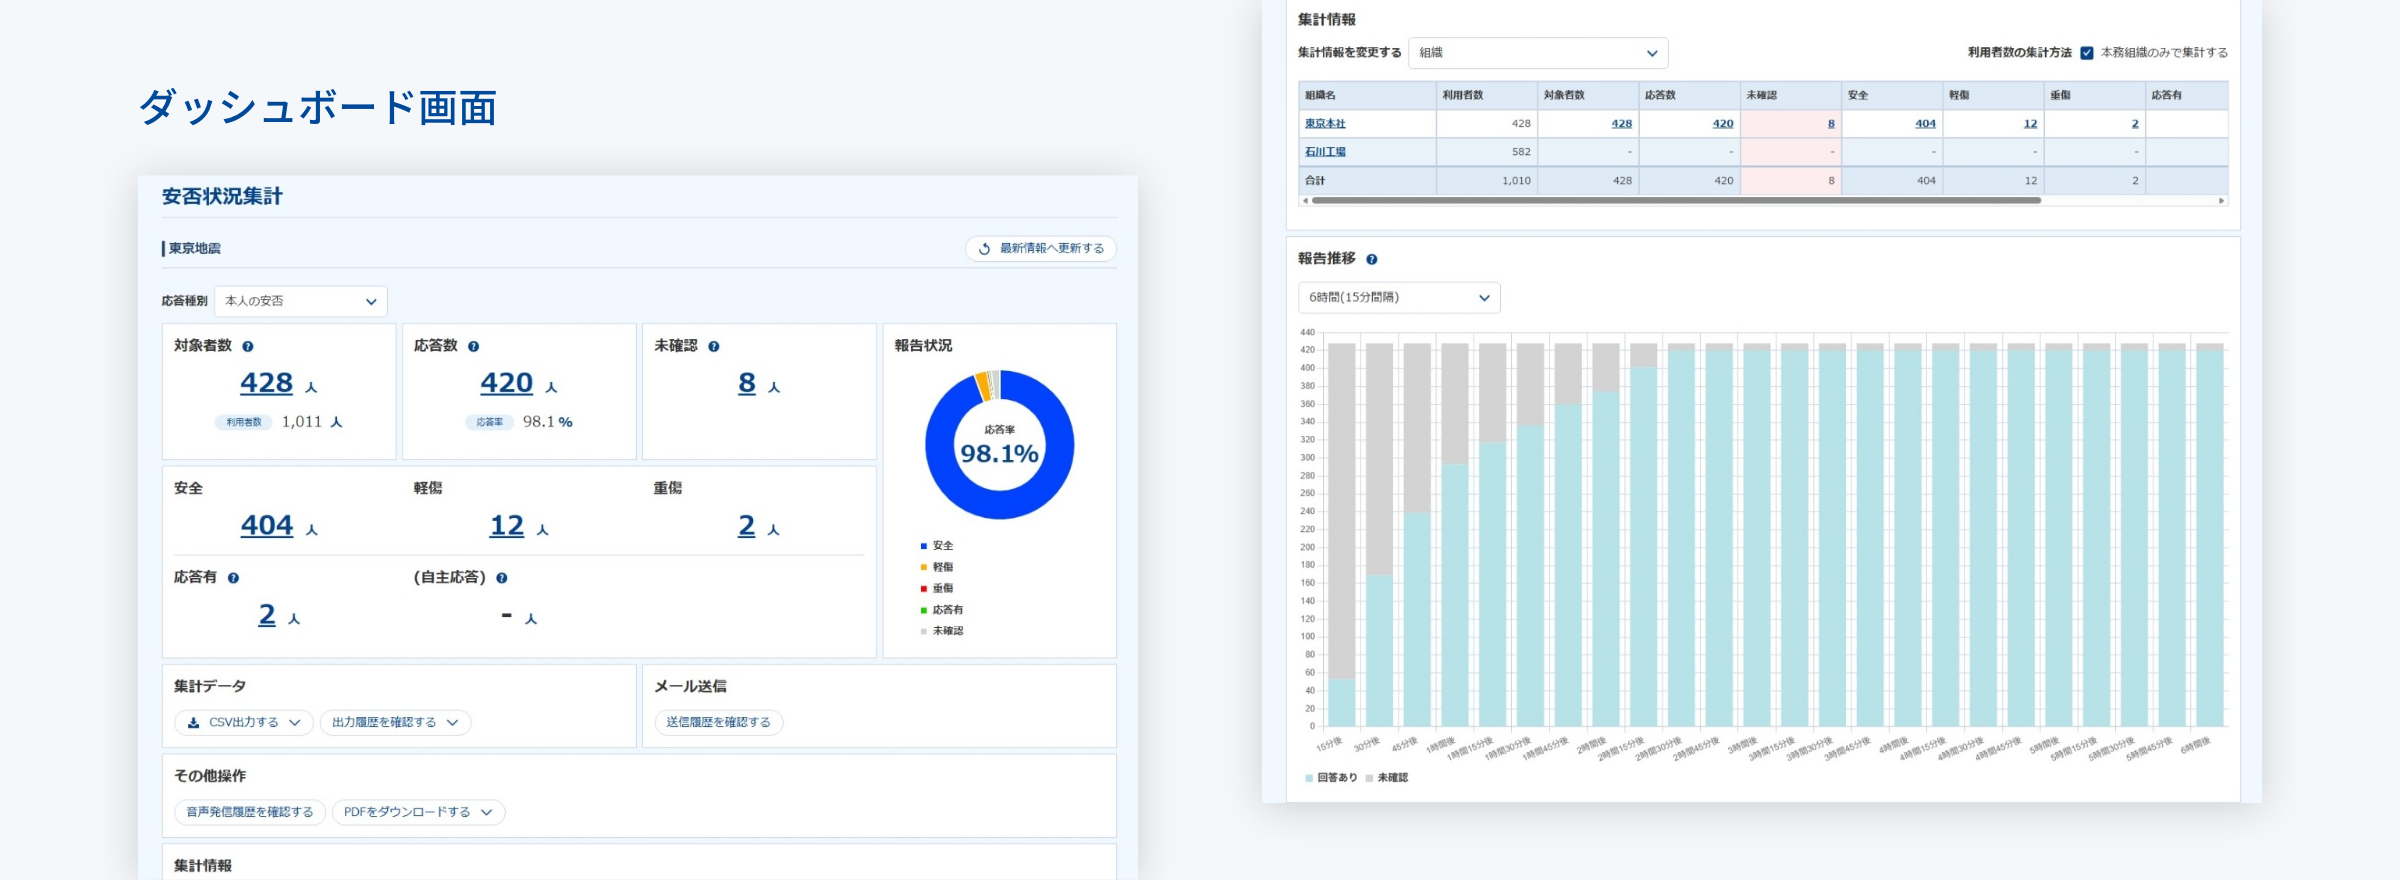Open the help icon next to 報告推移
The height and width of the screenshot is (880, 2400).
pyautogui.click(x=1372, y=259)
